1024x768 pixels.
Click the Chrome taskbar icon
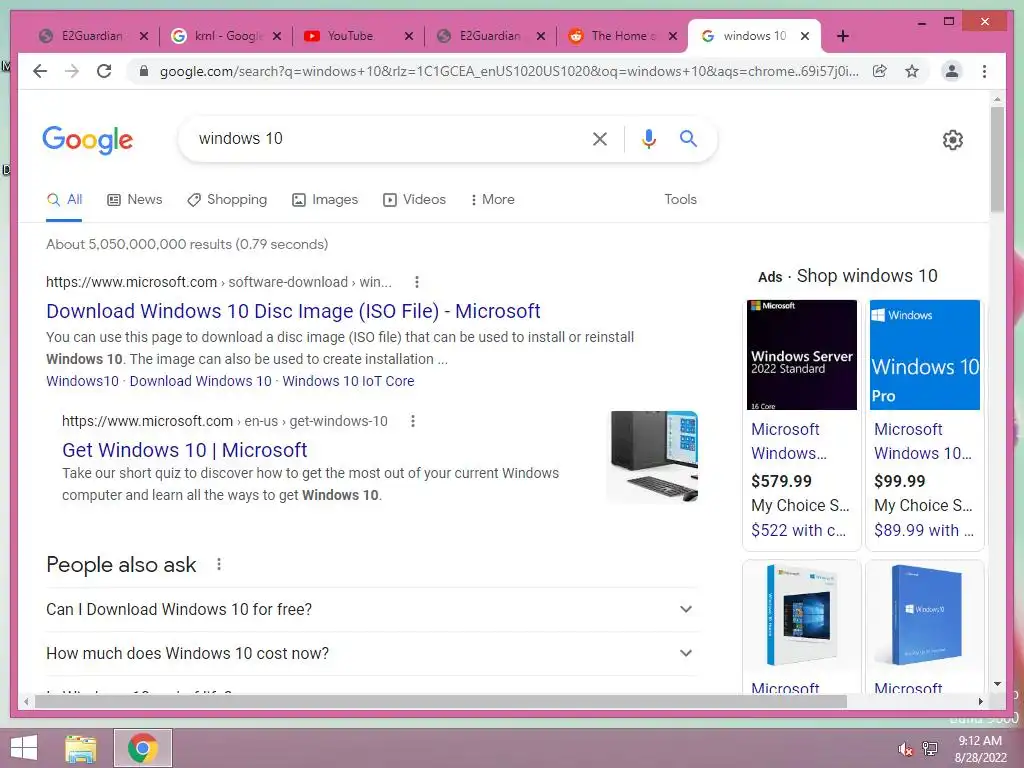pos(142,748)
